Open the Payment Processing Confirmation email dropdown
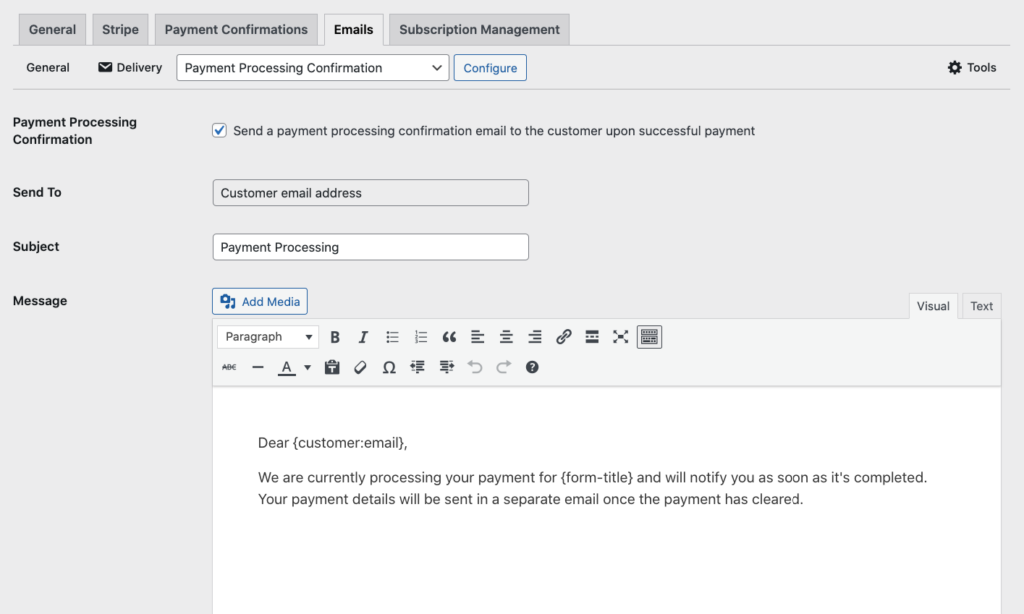Image resolution: width=1024 pixels, height=614 pixels. tap(312, 68)
